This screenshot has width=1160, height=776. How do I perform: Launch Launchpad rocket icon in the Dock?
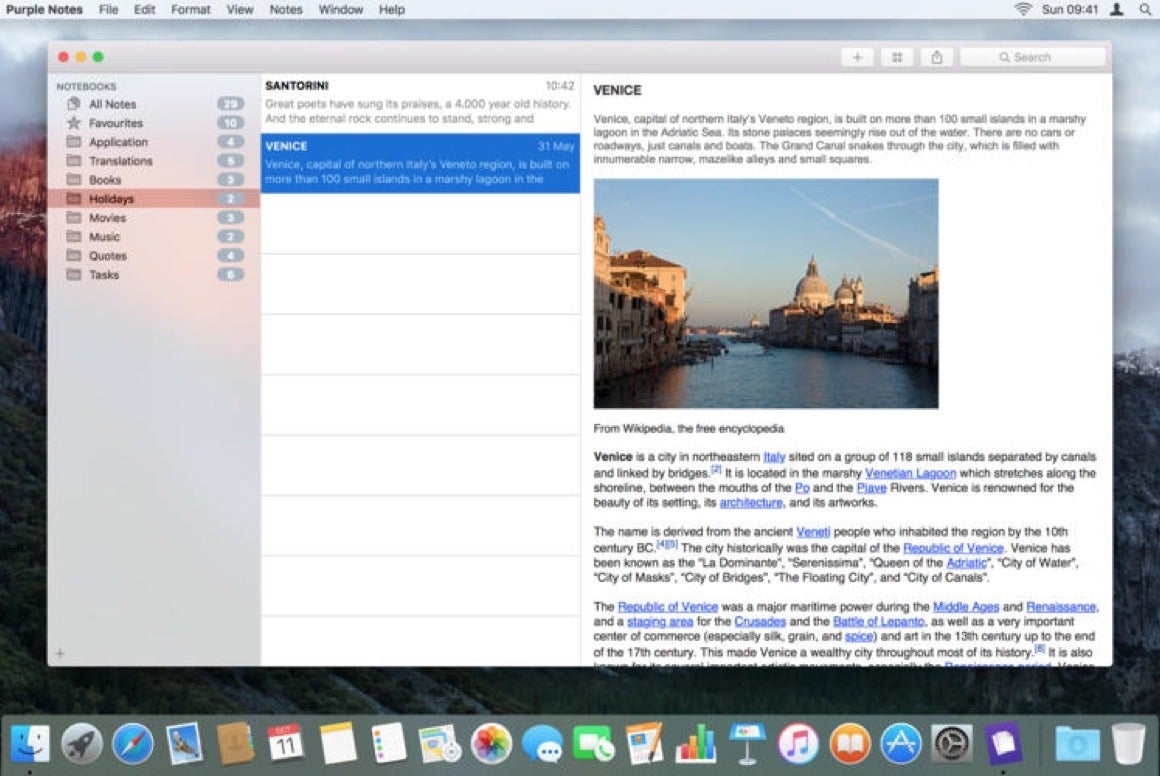81,743
